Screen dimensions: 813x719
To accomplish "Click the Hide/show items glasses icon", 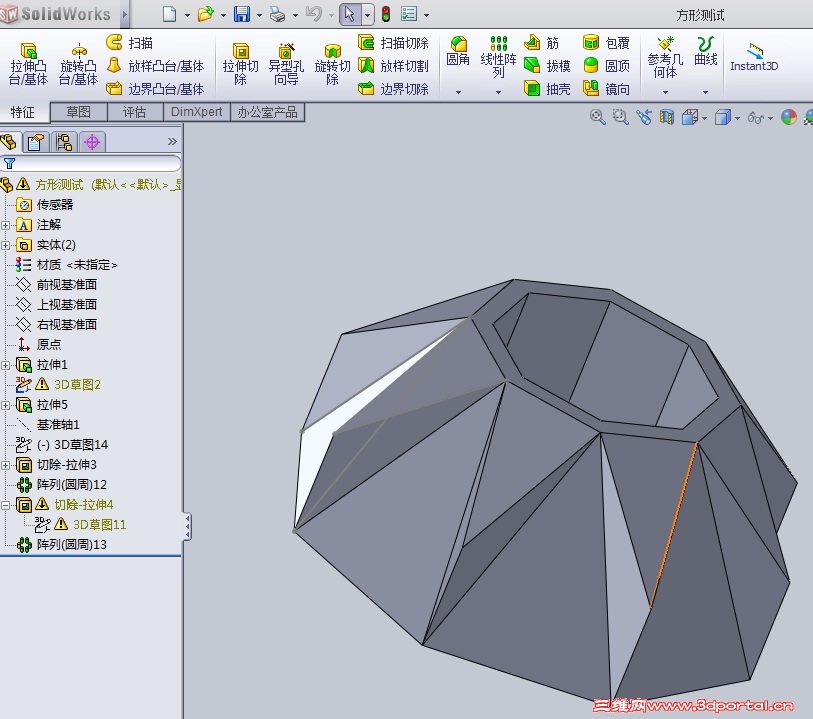I will click(x=755, y=118).
